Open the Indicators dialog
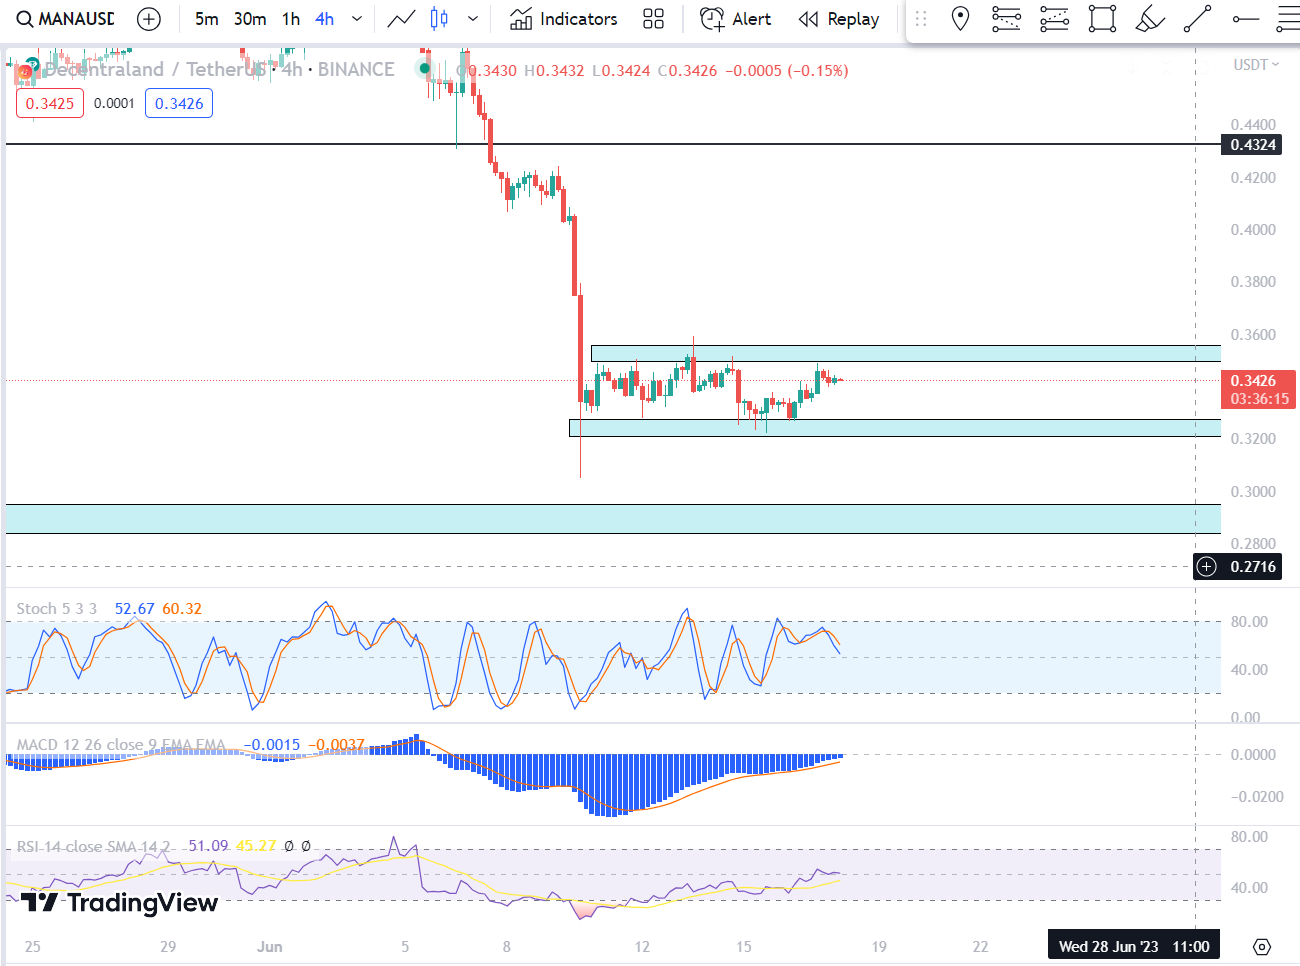 click(x=563, y=19)
